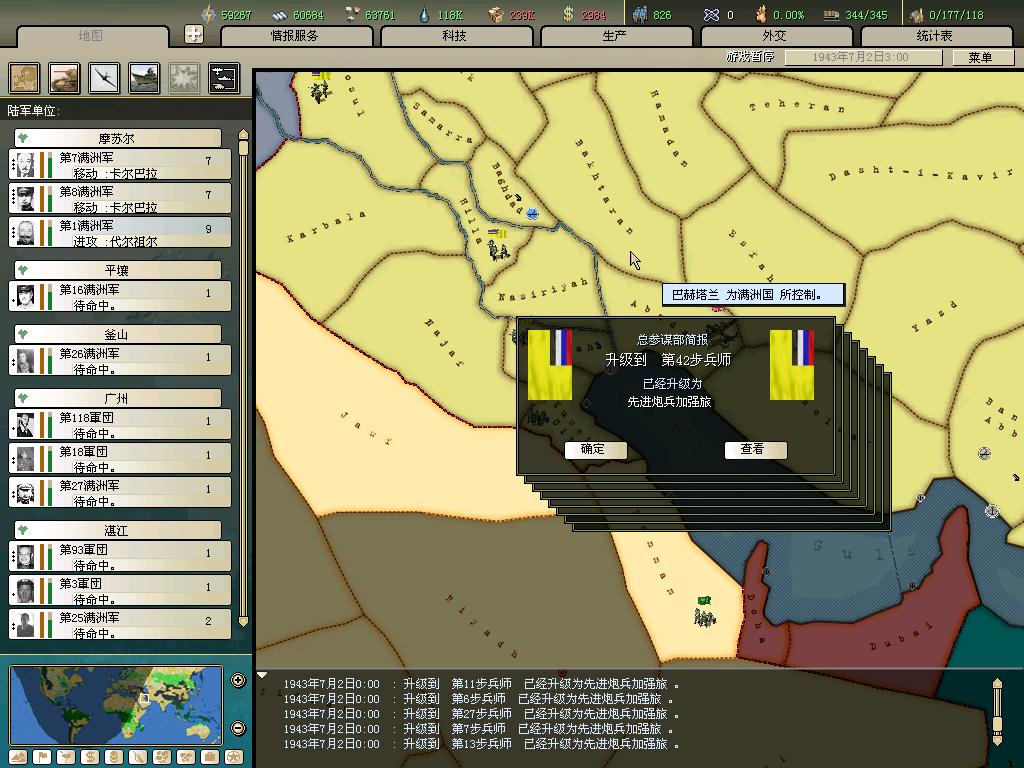Click log entry about 第27步兵师

pyautogui.click(x=481, y=714)
